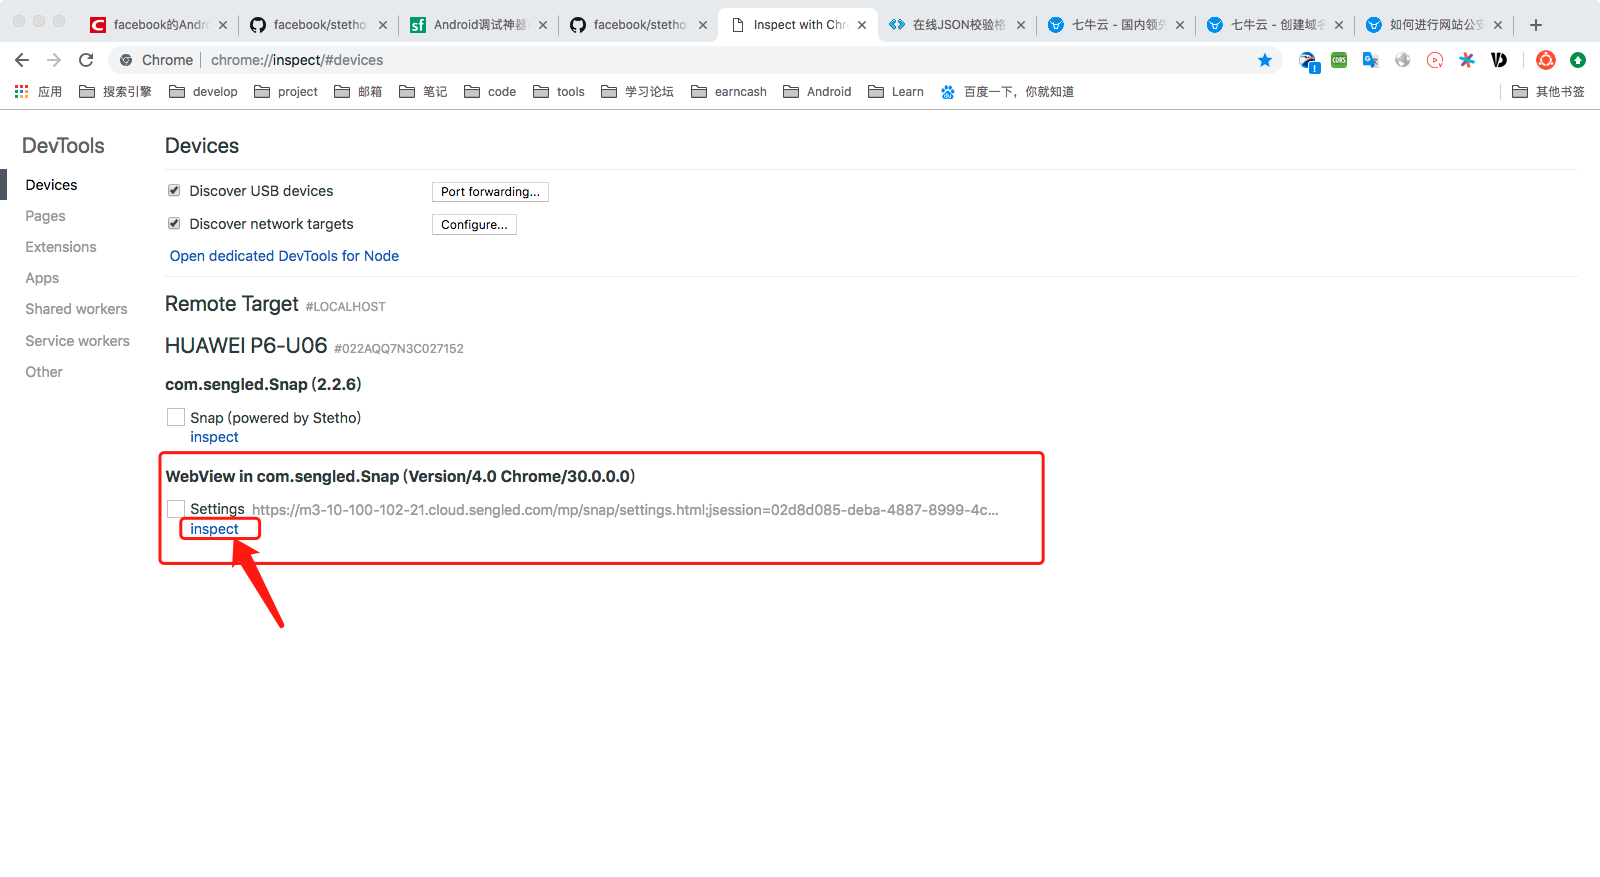
Task: Expand the 搜索引擎 bookmark folder
Action: tap(115, 92)
